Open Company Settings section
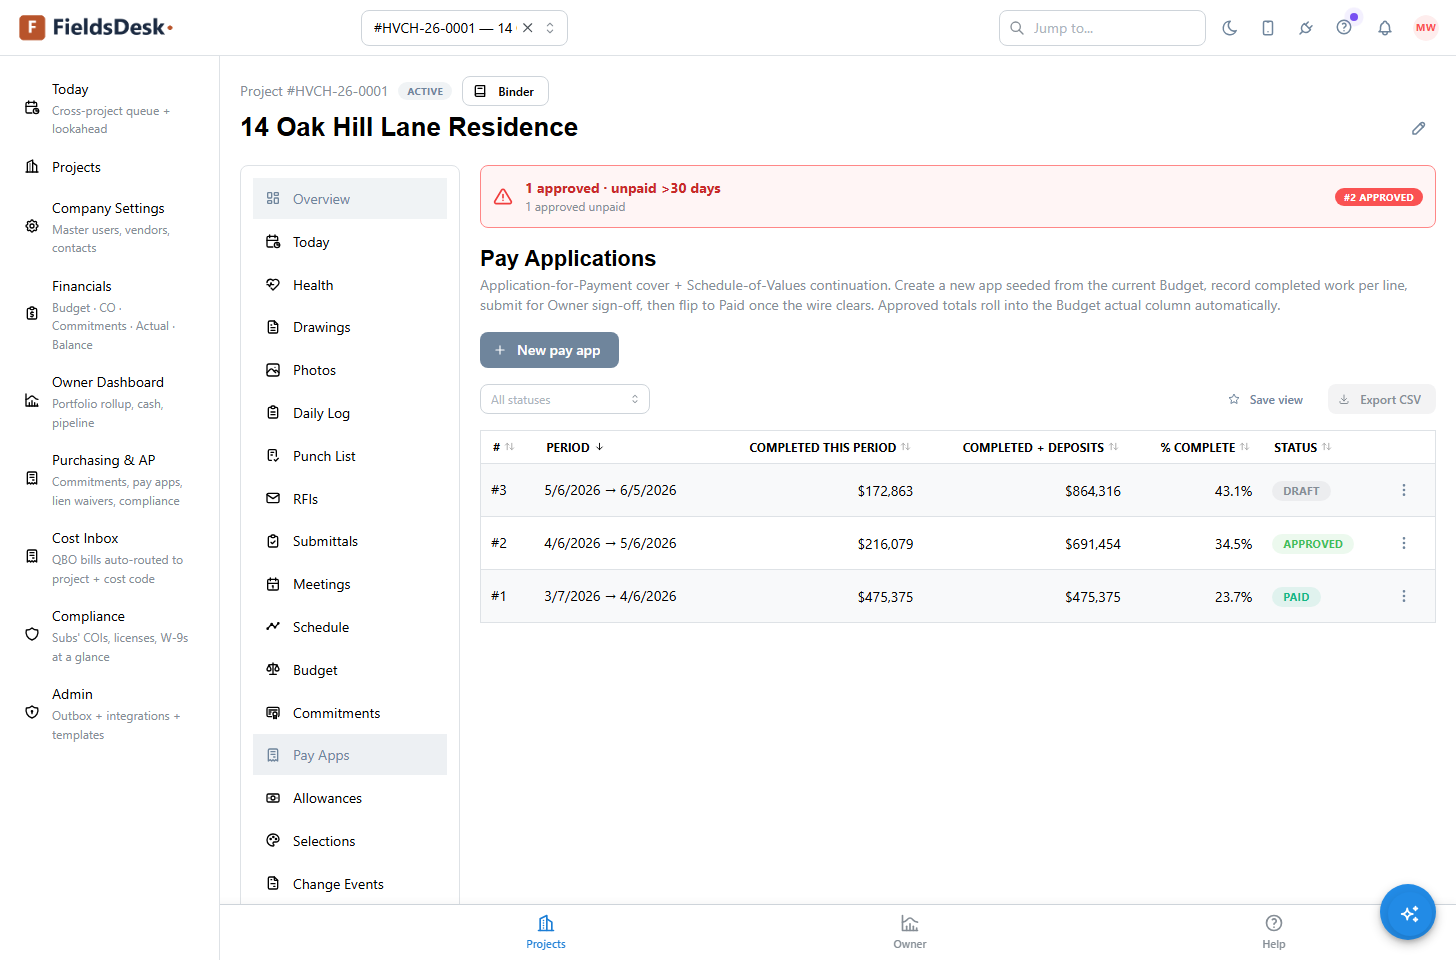The image size is (1456, 960). click(110, 227)
